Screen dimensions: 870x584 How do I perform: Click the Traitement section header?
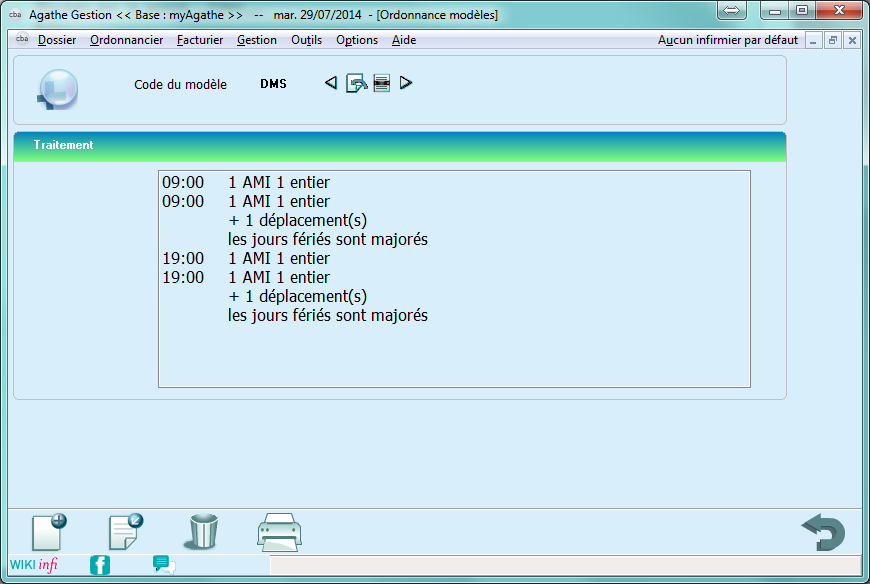point(400,146)
